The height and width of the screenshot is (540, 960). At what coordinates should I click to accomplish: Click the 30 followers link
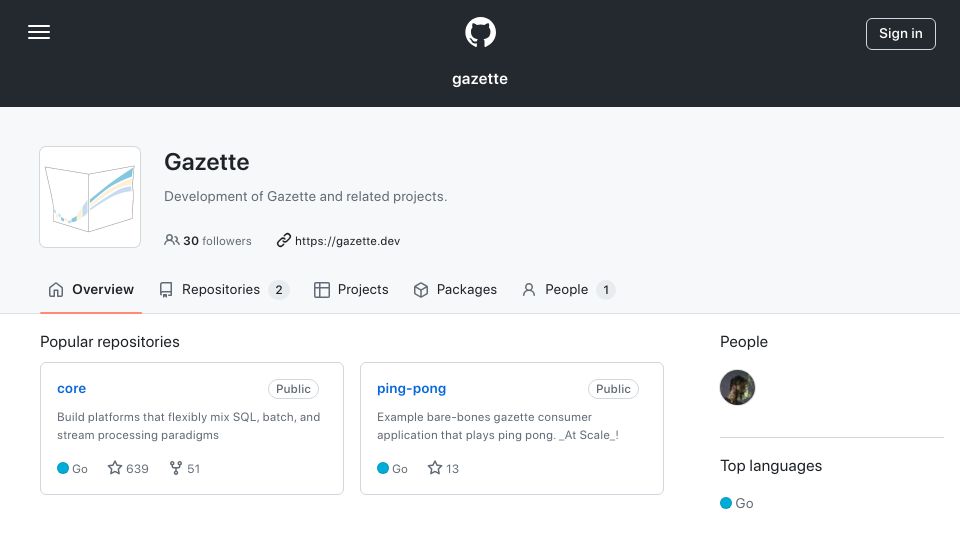point(208,241)
